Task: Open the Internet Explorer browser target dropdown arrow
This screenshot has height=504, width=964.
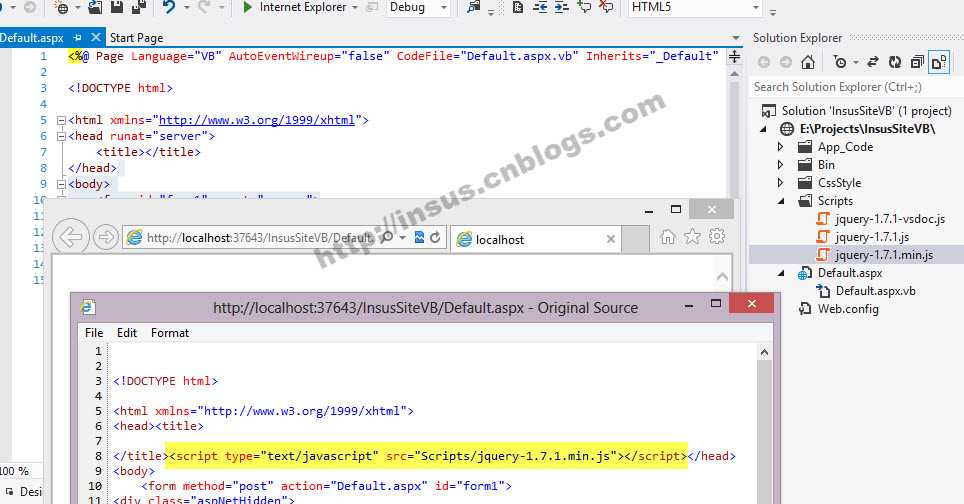Action: (355, 7)
